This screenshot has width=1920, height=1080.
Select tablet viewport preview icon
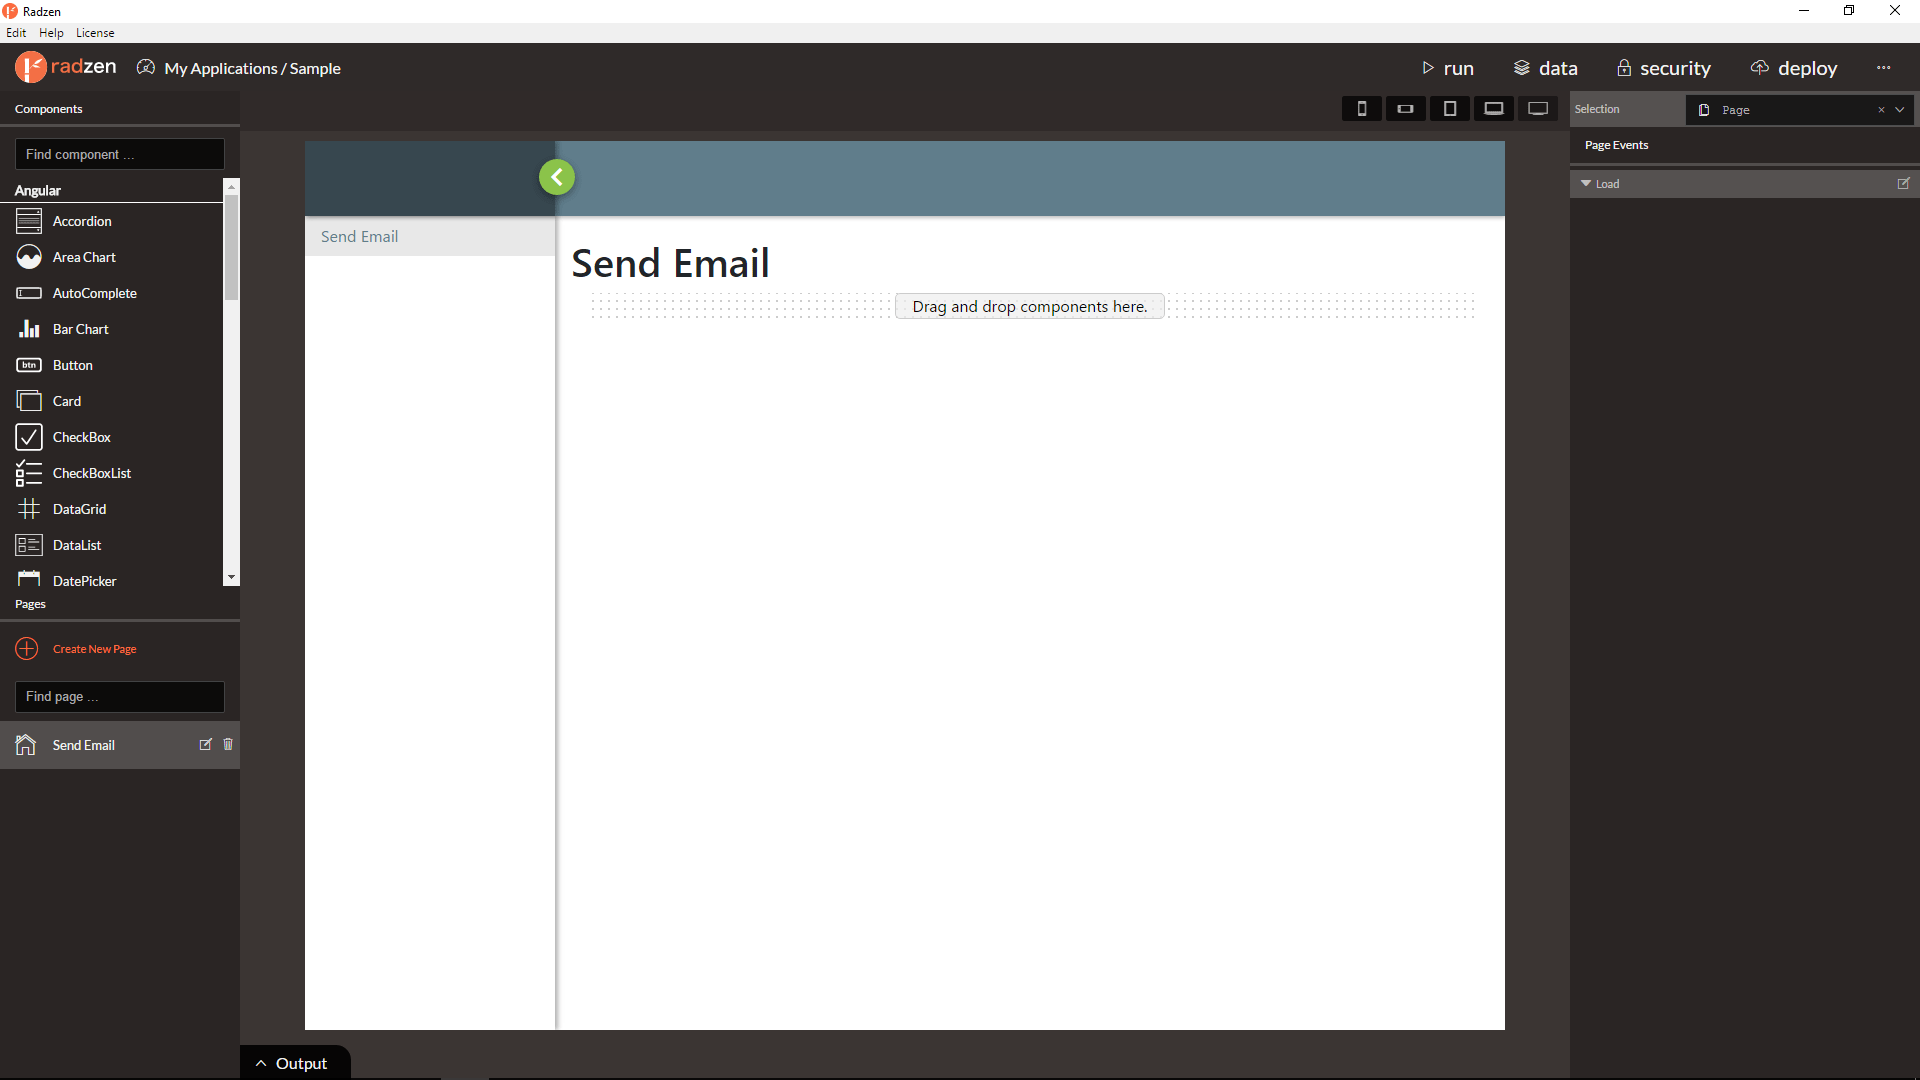point(1449,109)
